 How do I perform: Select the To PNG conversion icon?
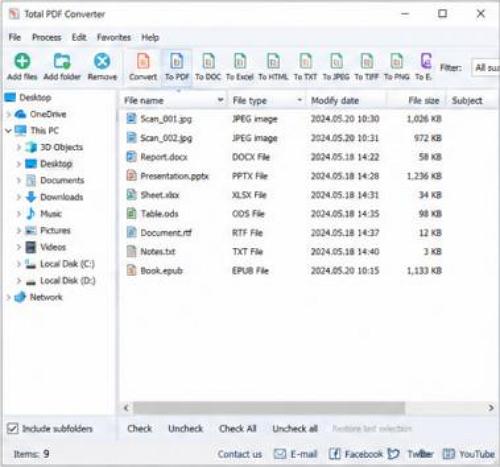point(397,61)
